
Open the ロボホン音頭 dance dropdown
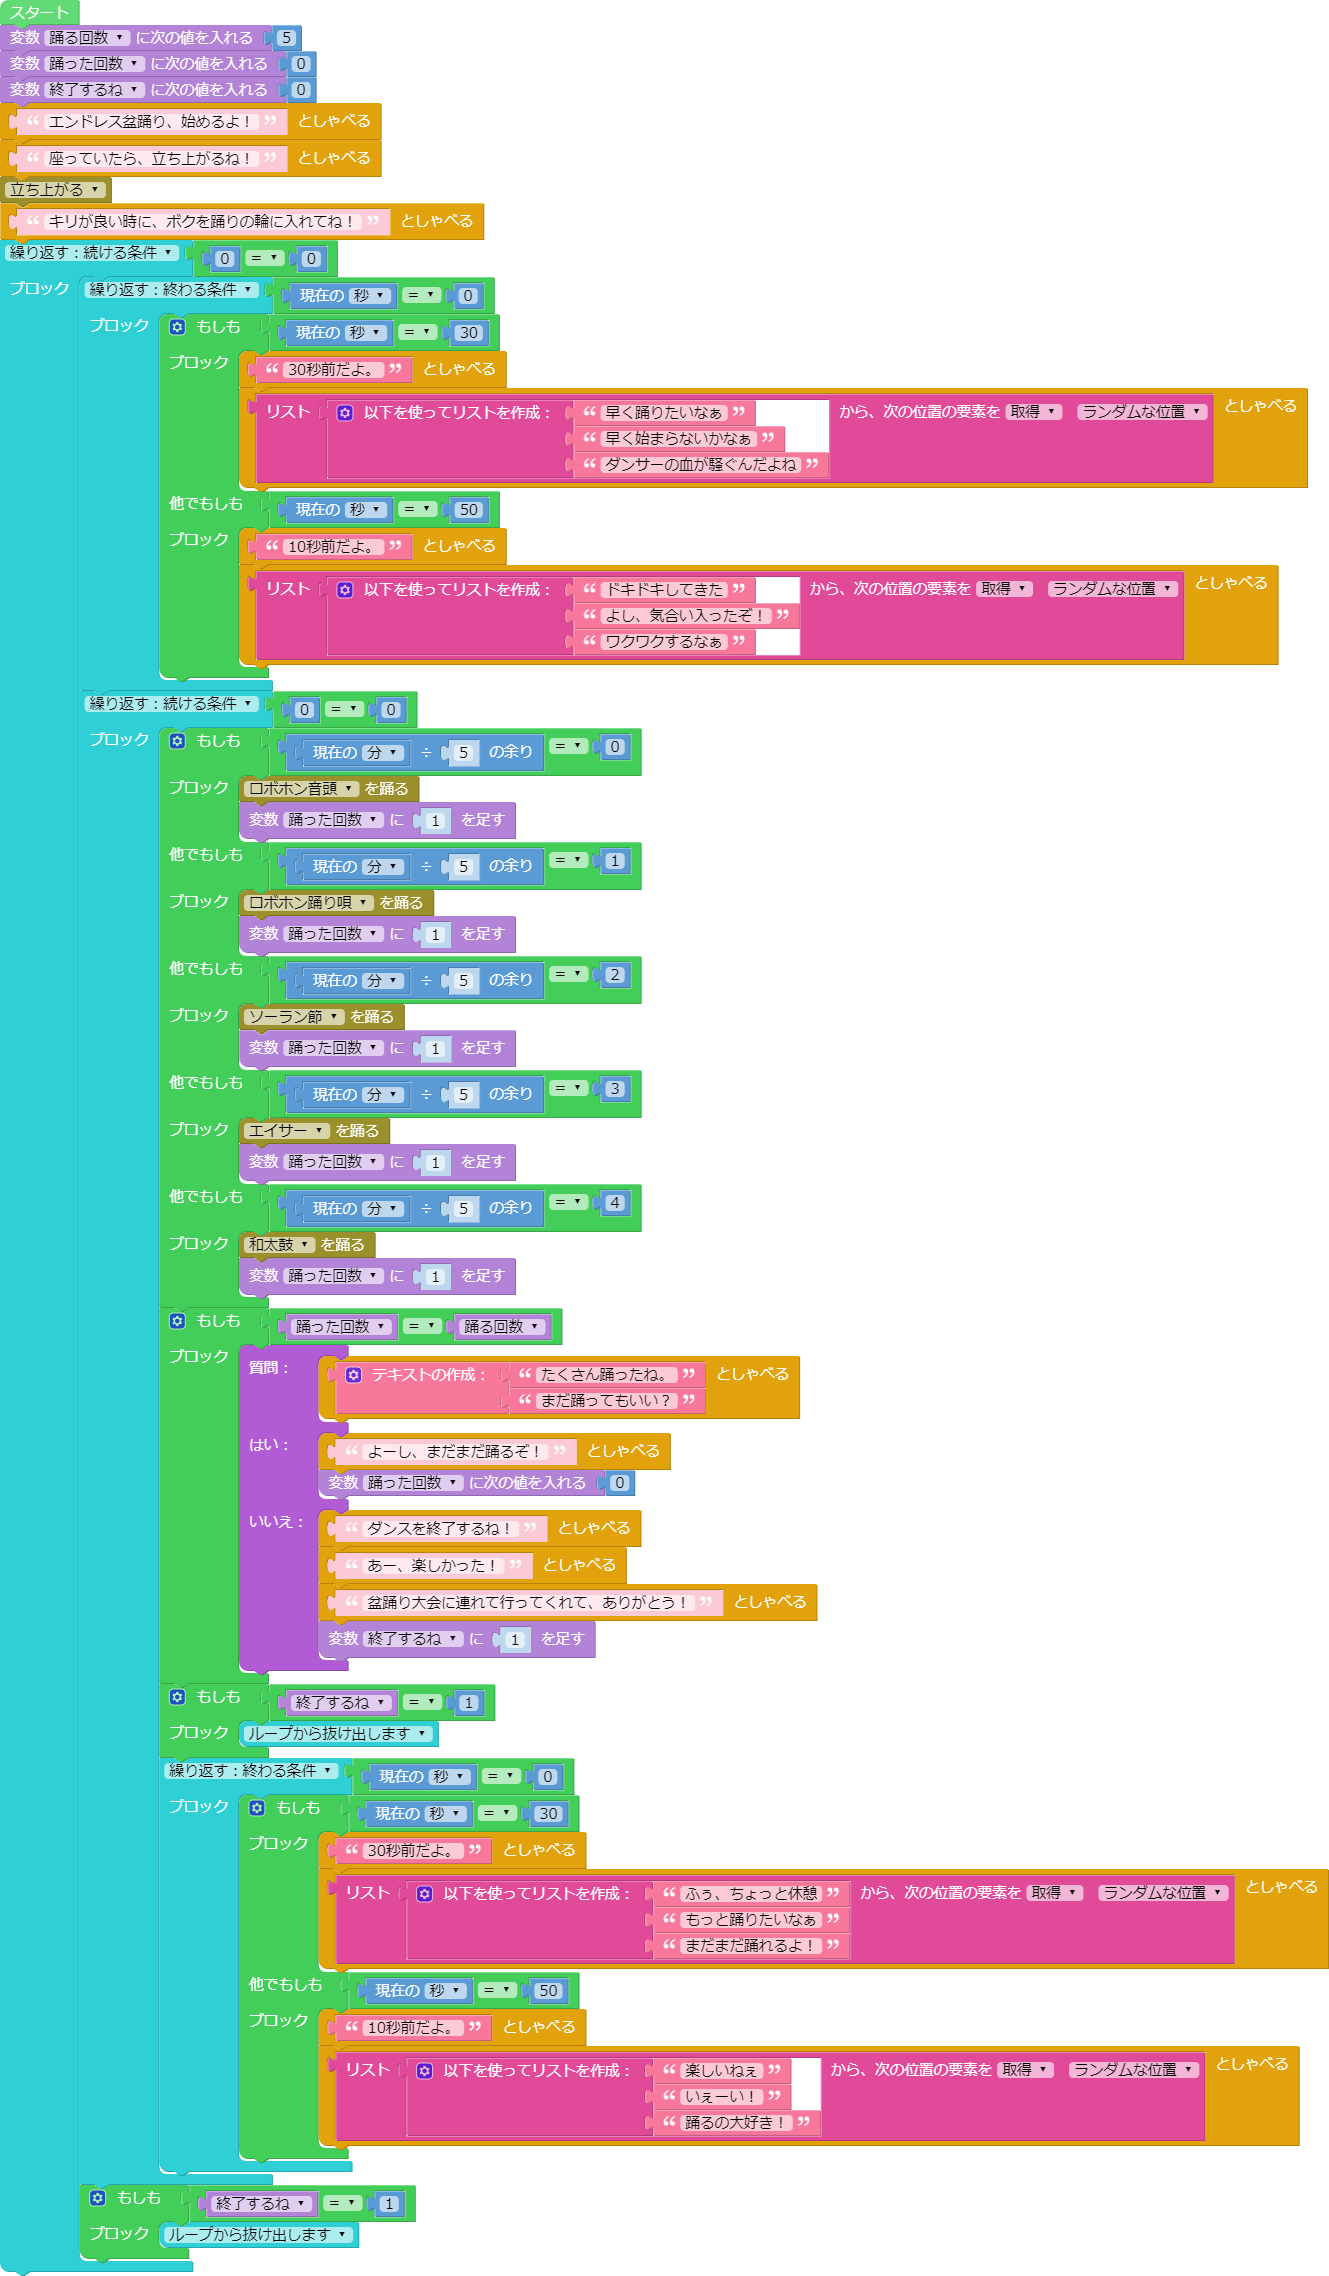(x=301, y=789)
